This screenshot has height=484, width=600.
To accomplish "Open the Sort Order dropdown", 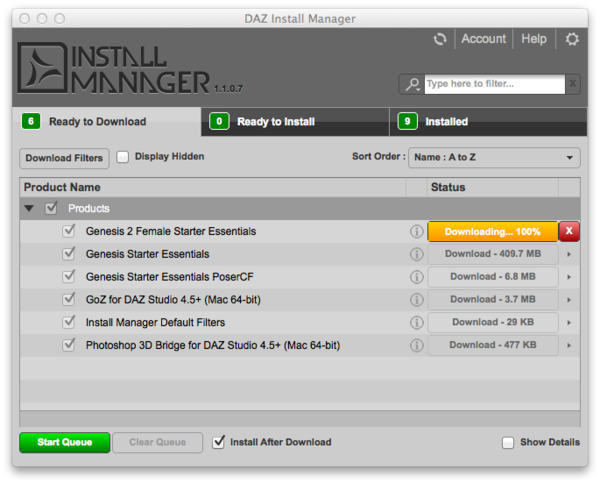I will coord(494,157).
